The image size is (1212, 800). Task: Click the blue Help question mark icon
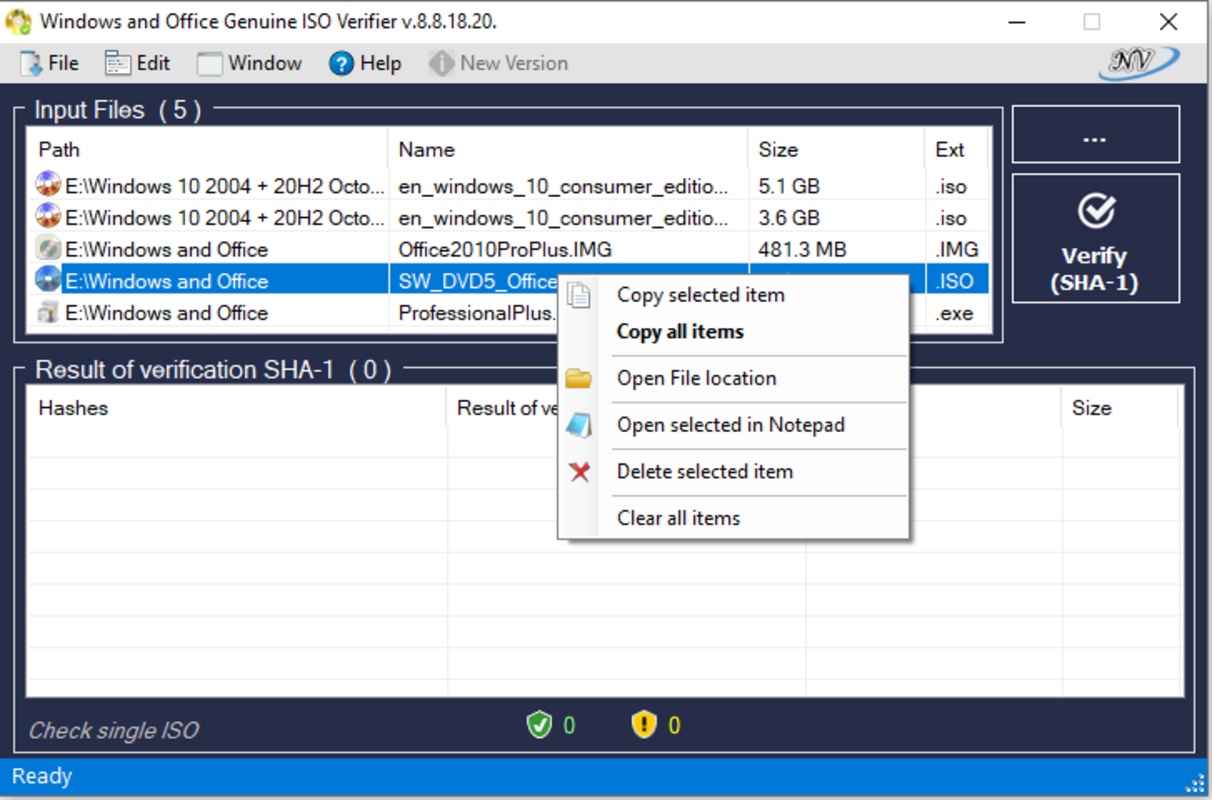coord(342,64)
